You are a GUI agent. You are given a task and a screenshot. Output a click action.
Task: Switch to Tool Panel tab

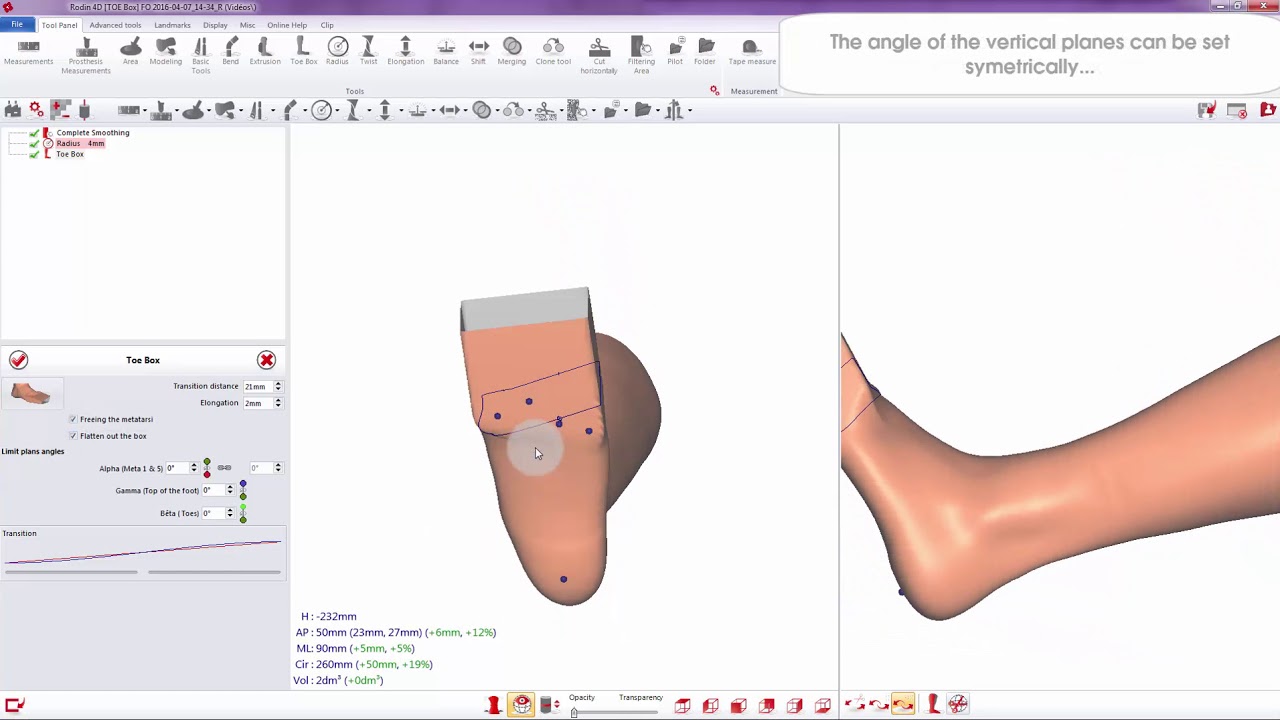pos(59,25)
